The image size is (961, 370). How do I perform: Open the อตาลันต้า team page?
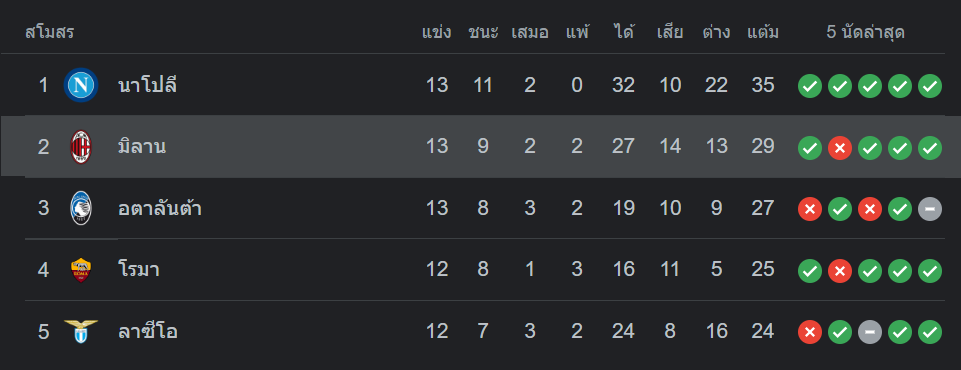point(160,208)
